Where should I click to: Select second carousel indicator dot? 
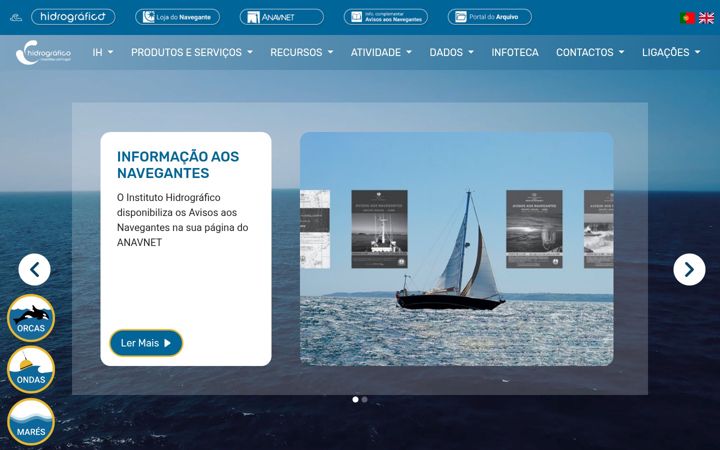click(x=365, y=399)
